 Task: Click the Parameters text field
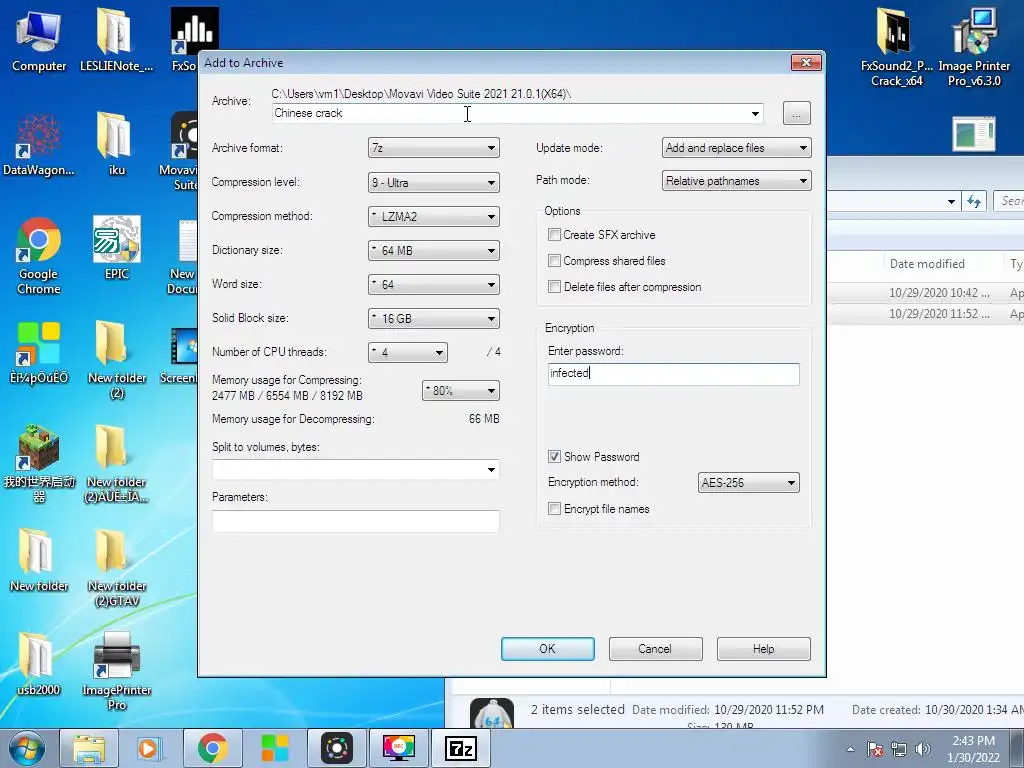pyautogui.click(x=355, y=521)
